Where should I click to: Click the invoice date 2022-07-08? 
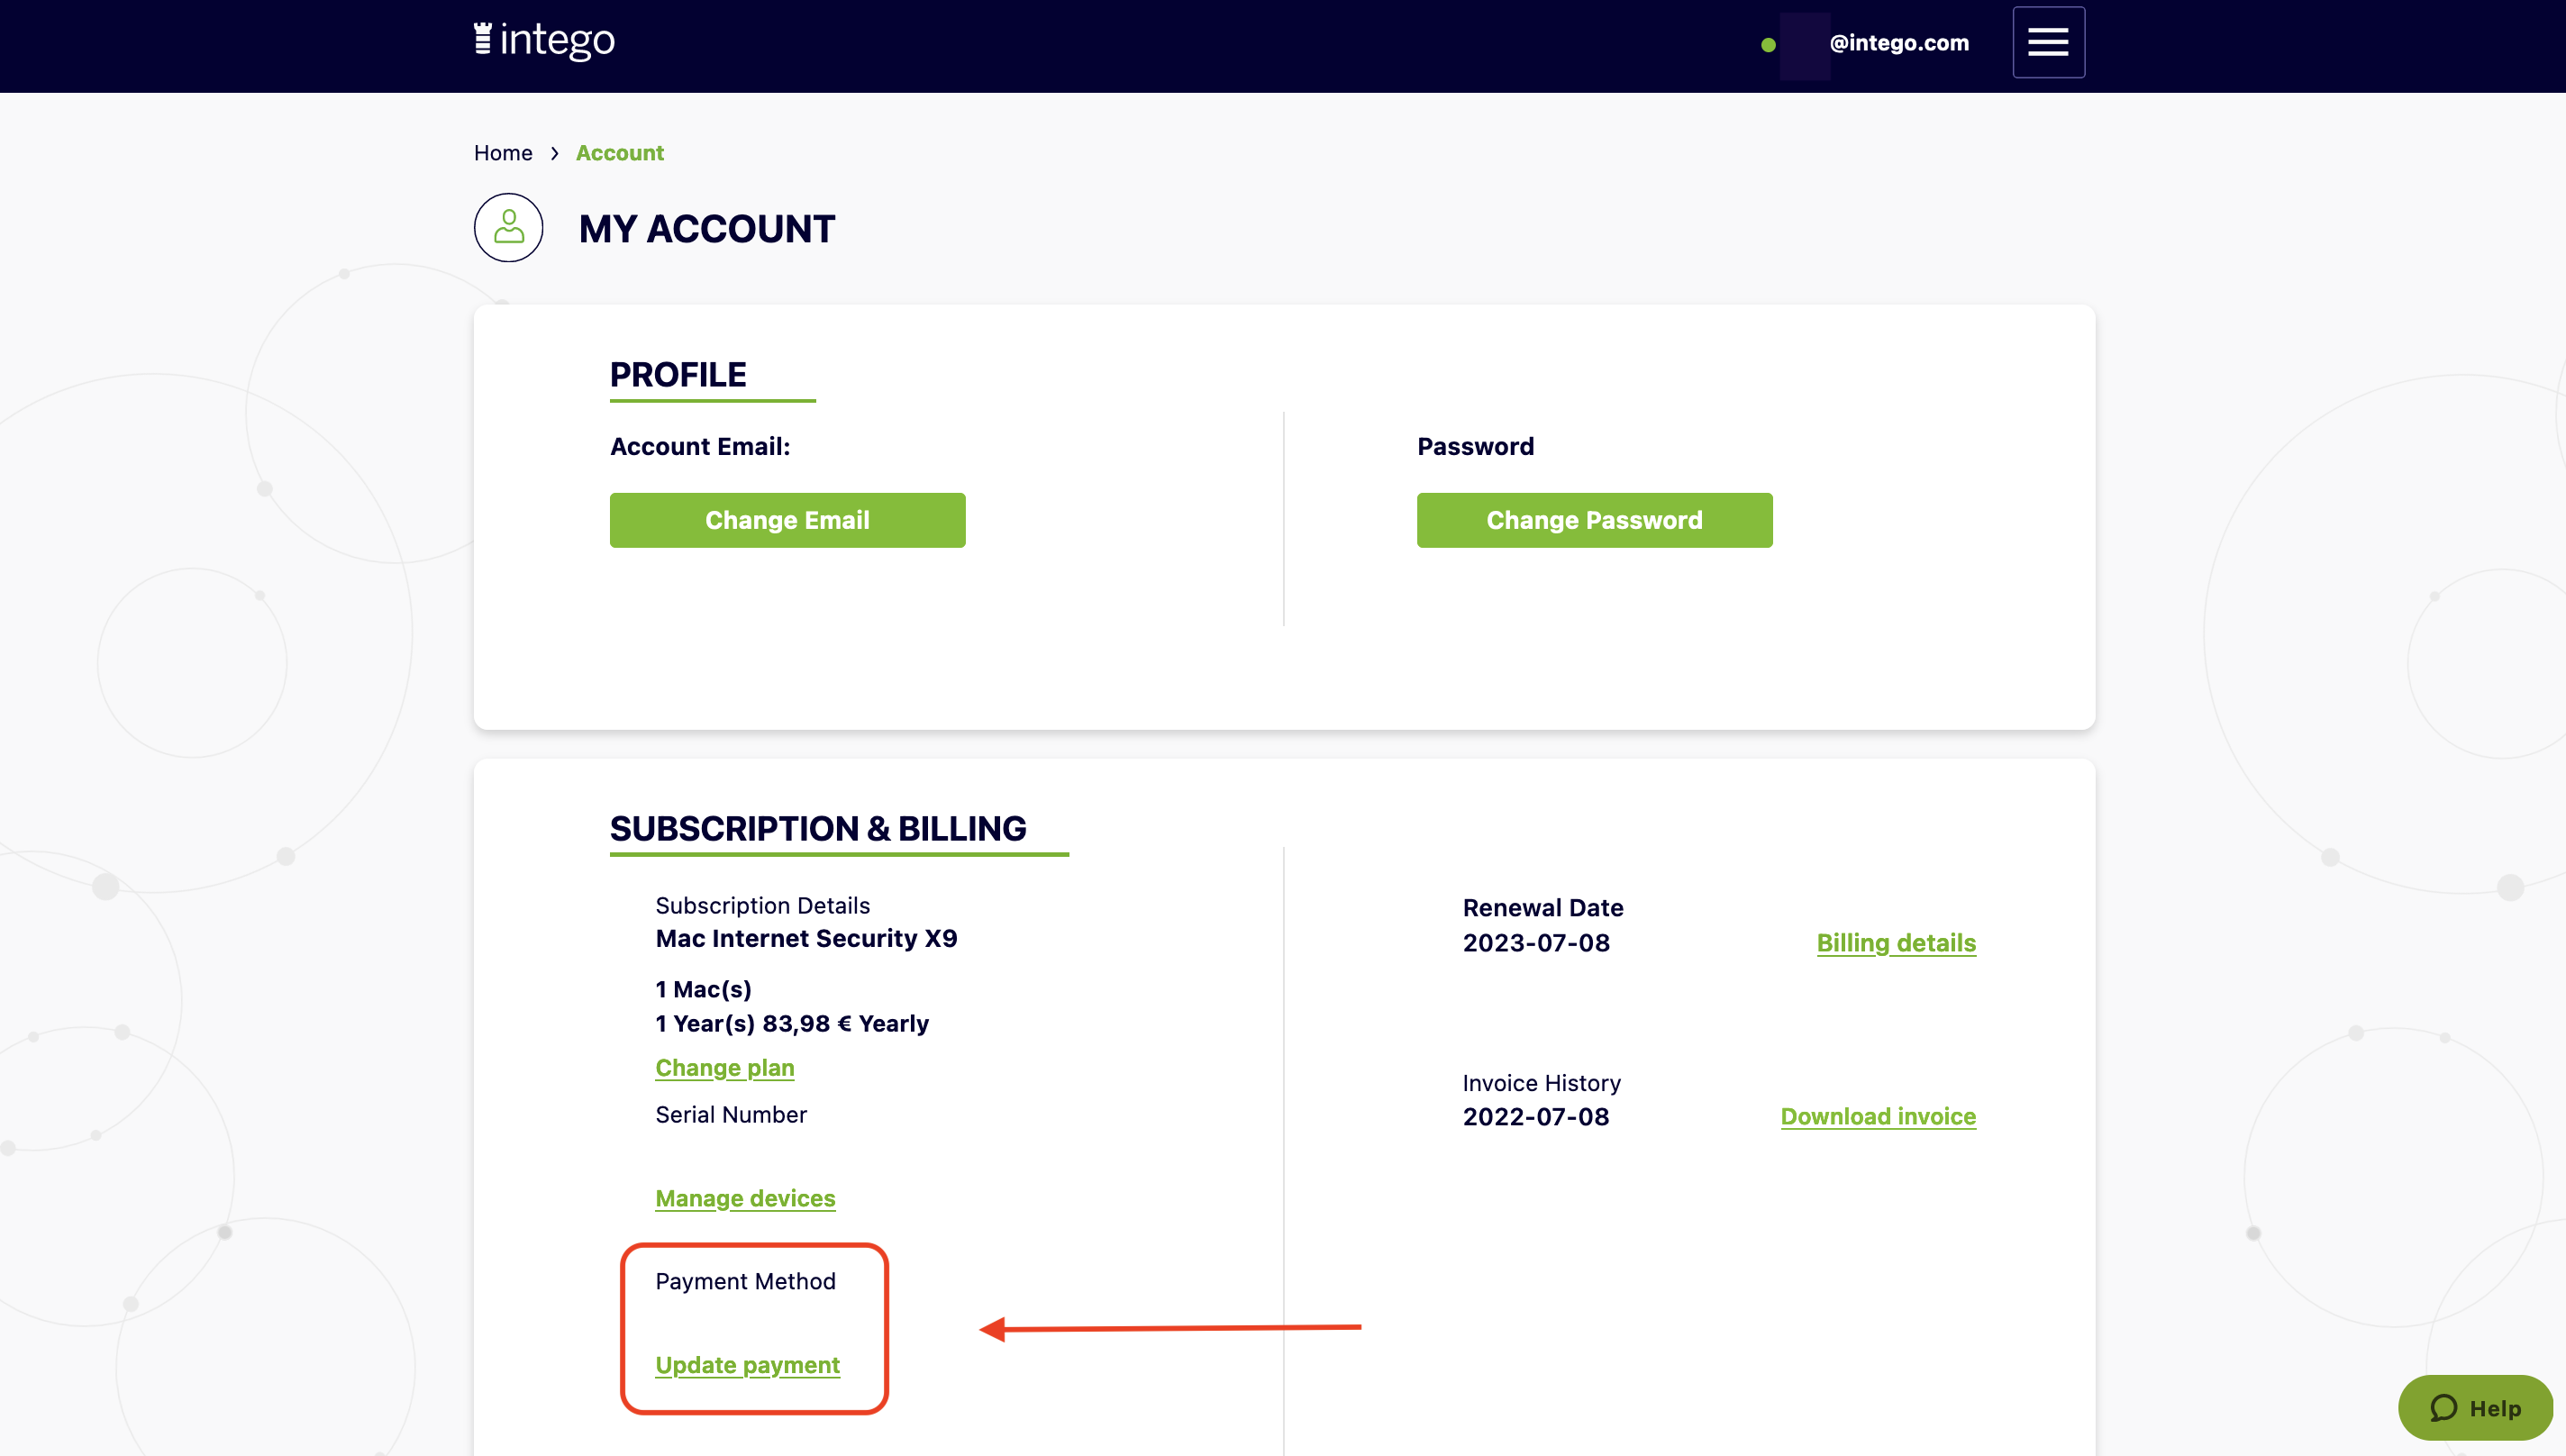coord(1536,1116)
